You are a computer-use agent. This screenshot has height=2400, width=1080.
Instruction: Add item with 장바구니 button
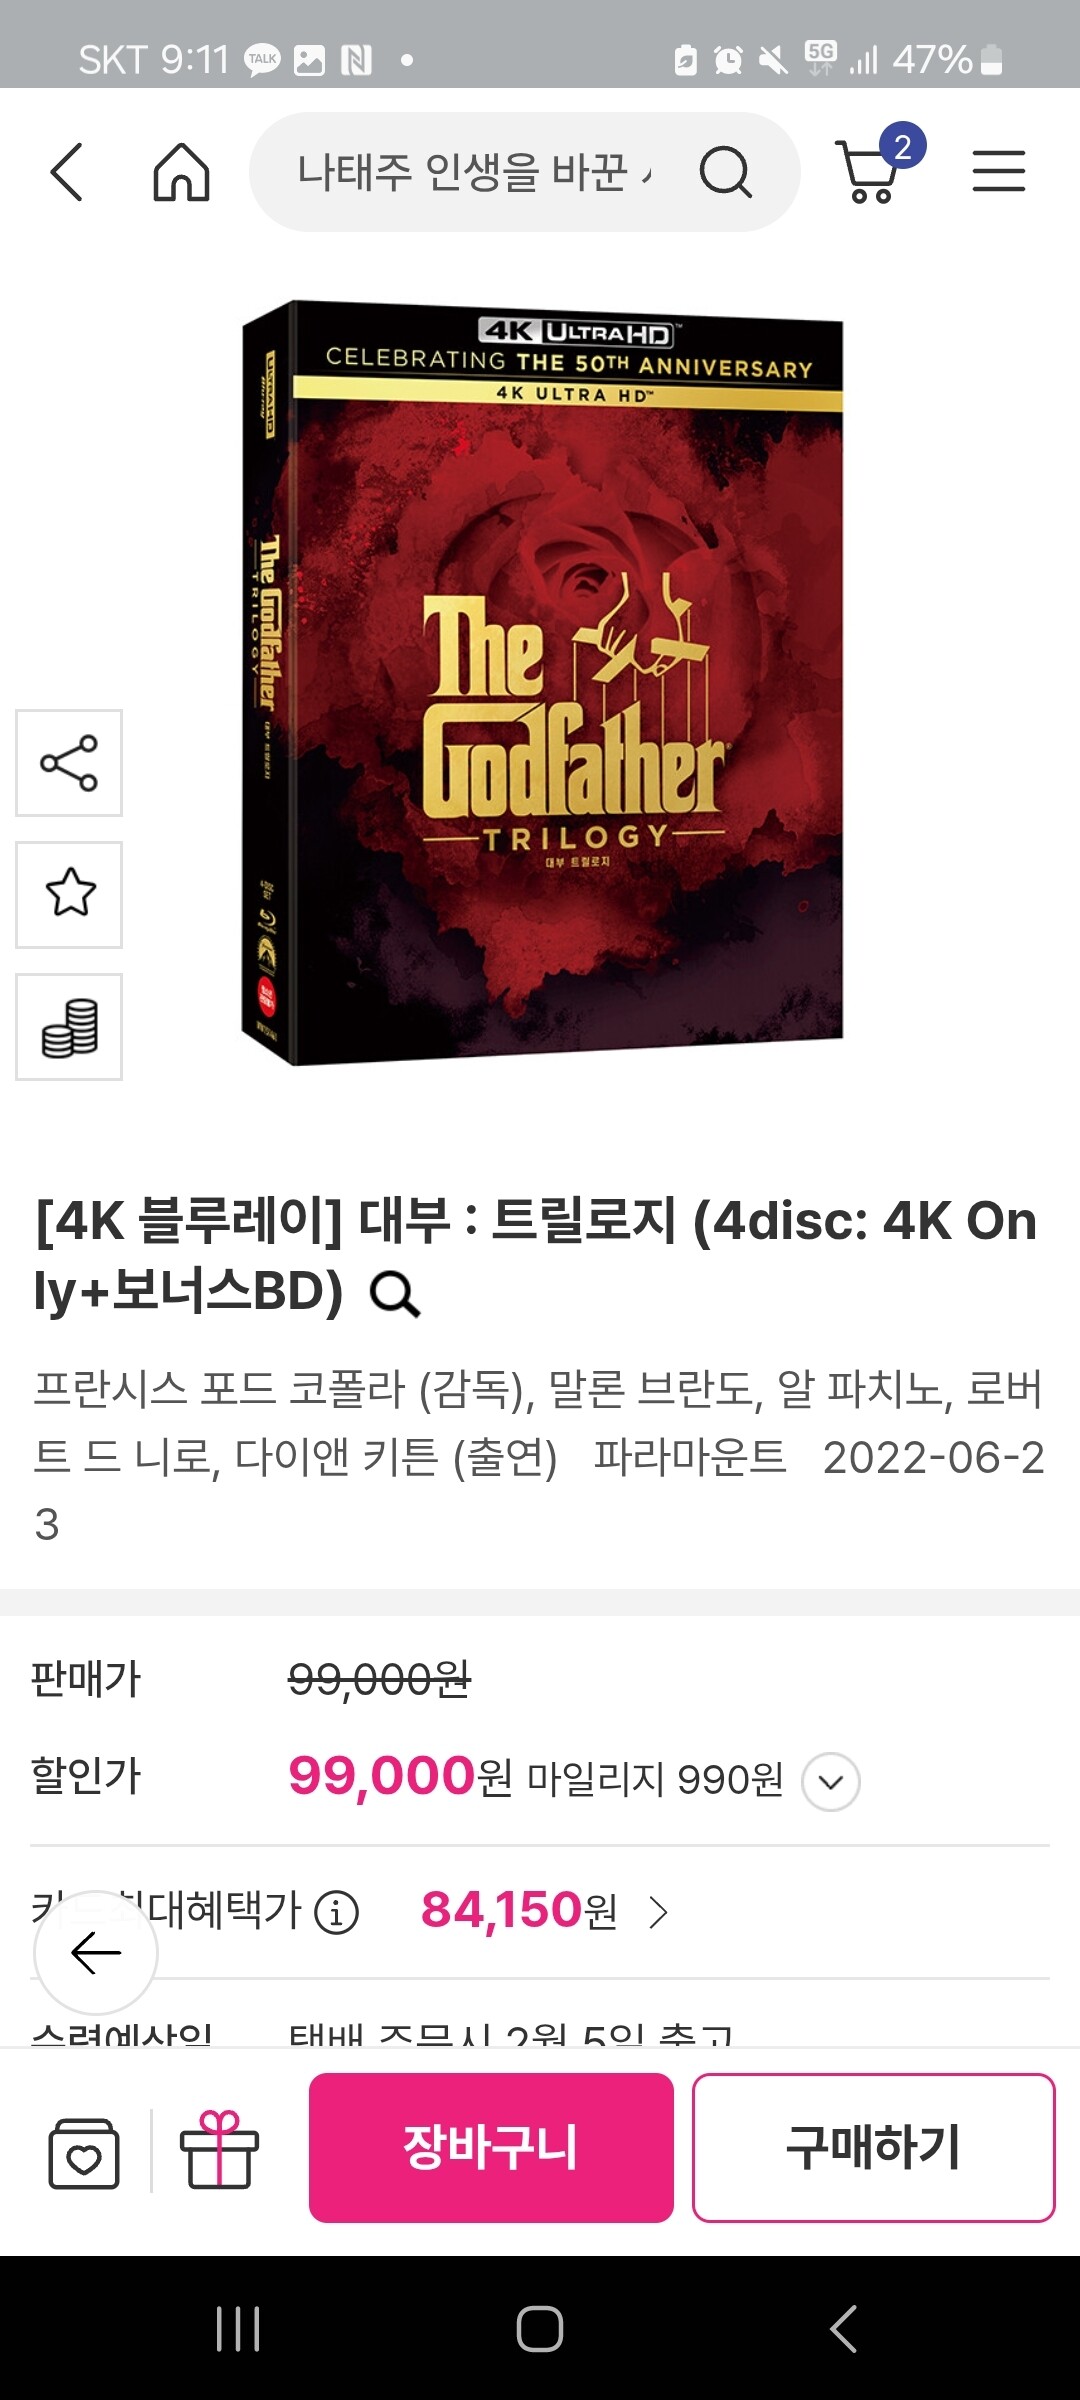click(x=491, y=2148)
